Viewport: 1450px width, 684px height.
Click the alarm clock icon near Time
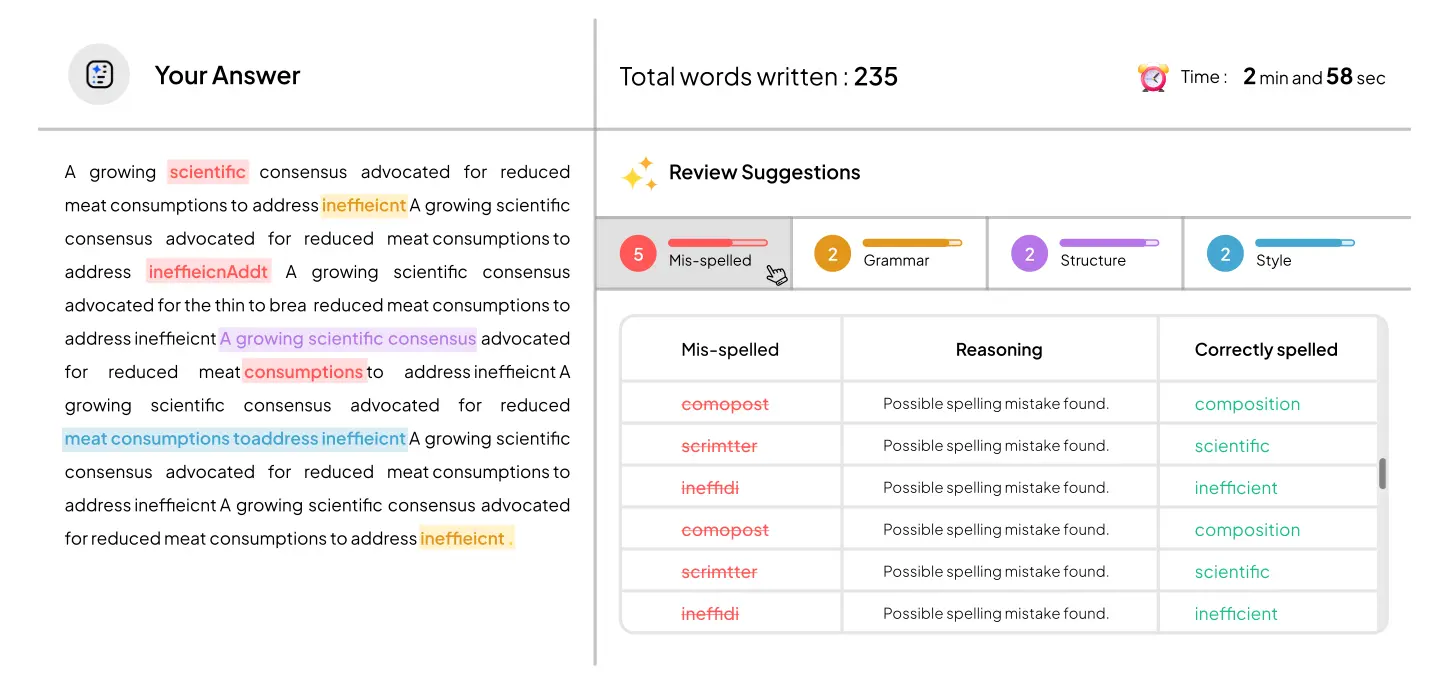coord(1152,76)
